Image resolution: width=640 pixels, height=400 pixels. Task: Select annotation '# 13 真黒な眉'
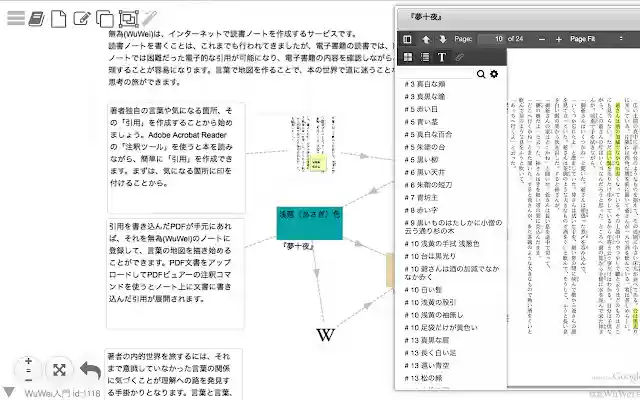click(426, 340)
